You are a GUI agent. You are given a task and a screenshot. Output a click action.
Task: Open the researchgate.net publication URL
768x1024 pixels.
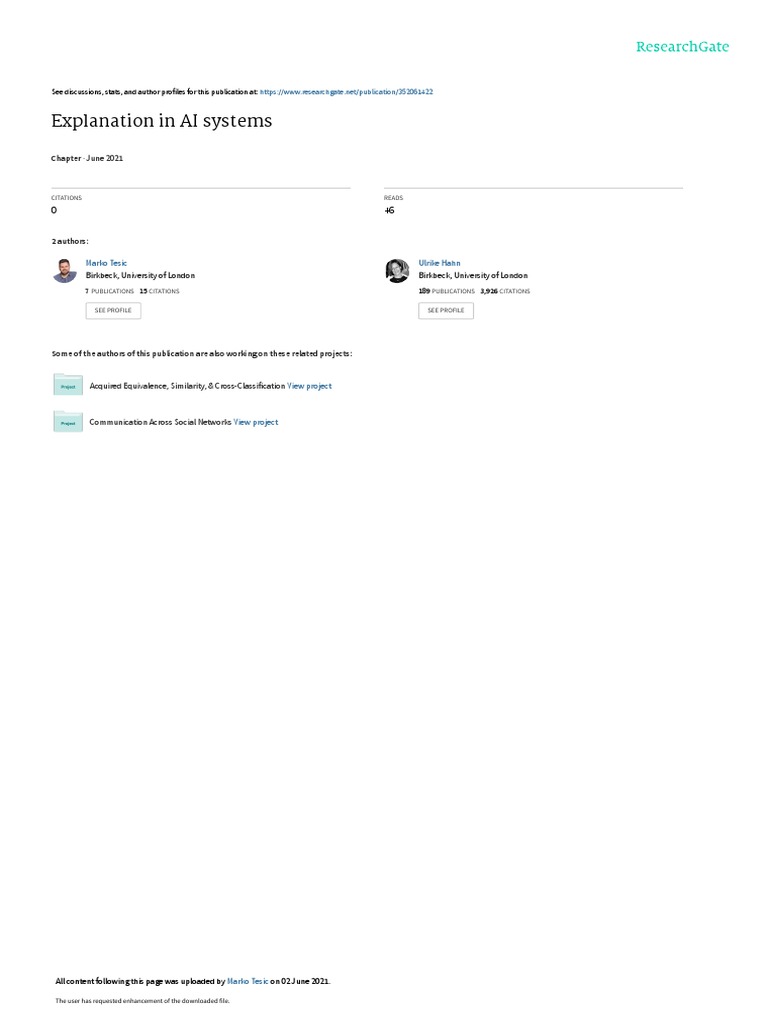pyautogui.click(x=346, y=92)
